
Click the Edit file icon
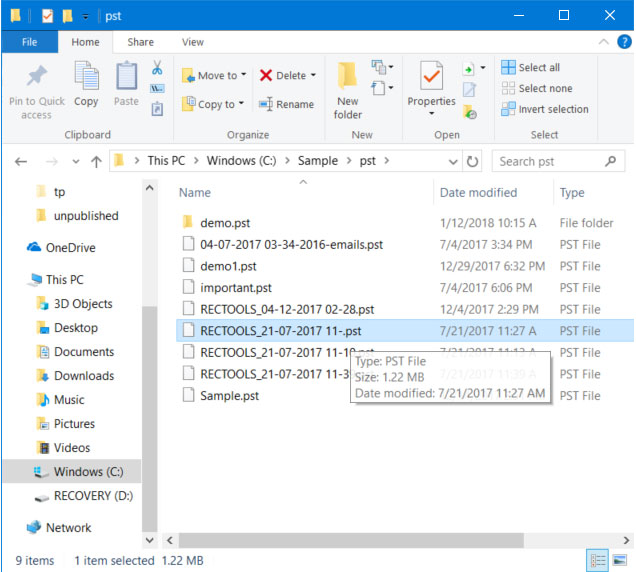[x=469, y=90]
